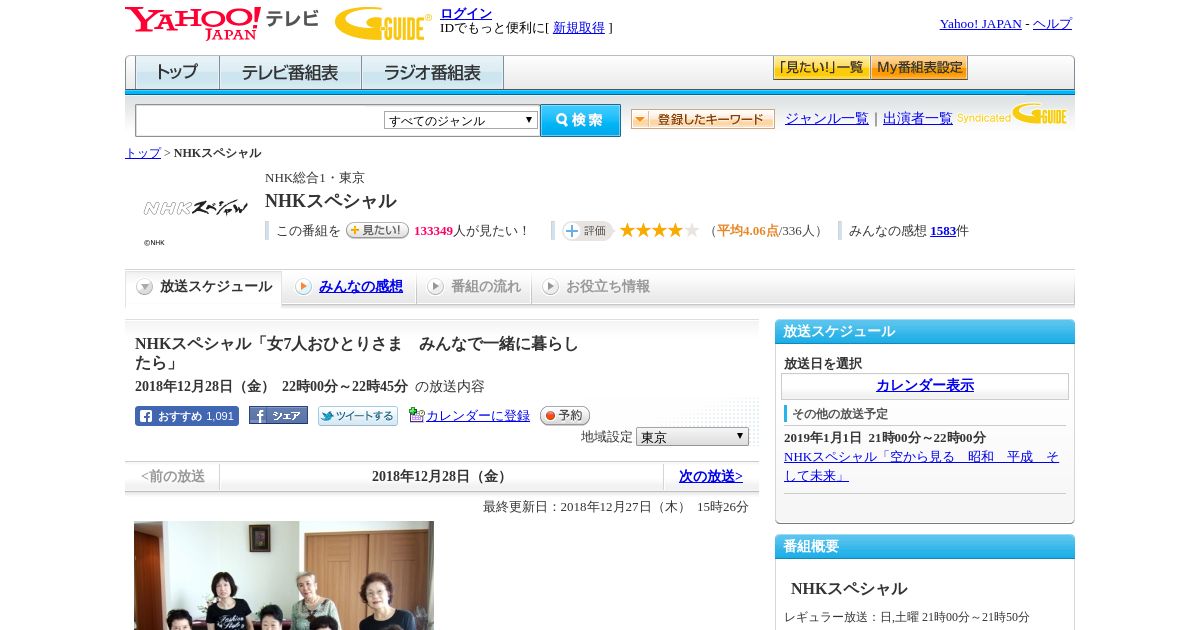Focus the program search input field
This screenshot has height=630, width=1200.
click(260, 120)
